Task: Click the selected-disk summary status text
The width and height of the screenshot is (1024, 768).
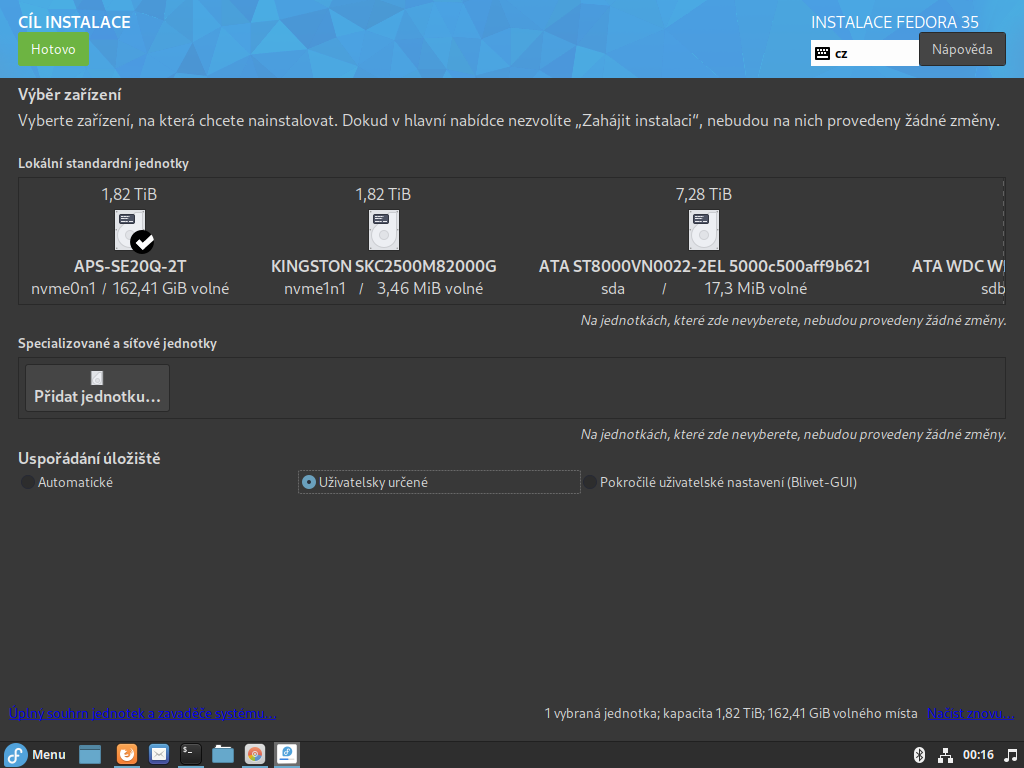Action: [731, 713]
